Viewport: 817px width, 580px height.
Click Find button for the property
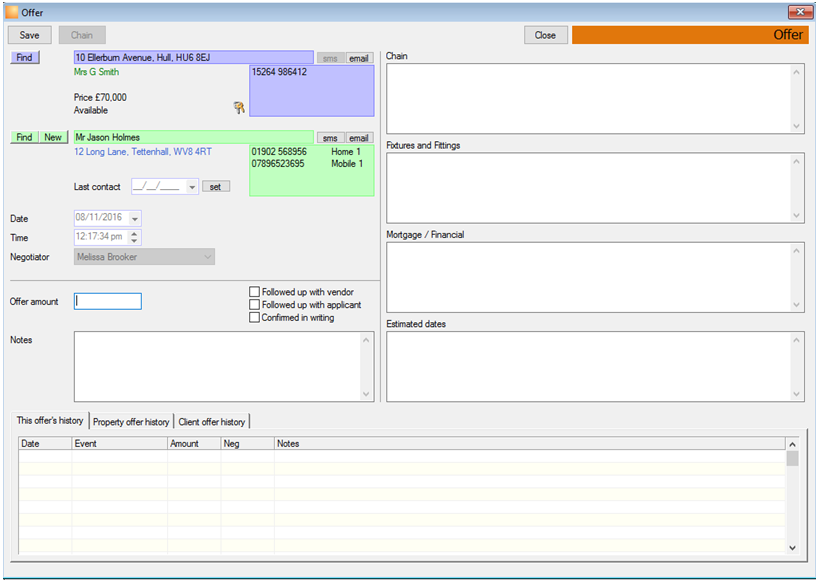pos(24,57)
